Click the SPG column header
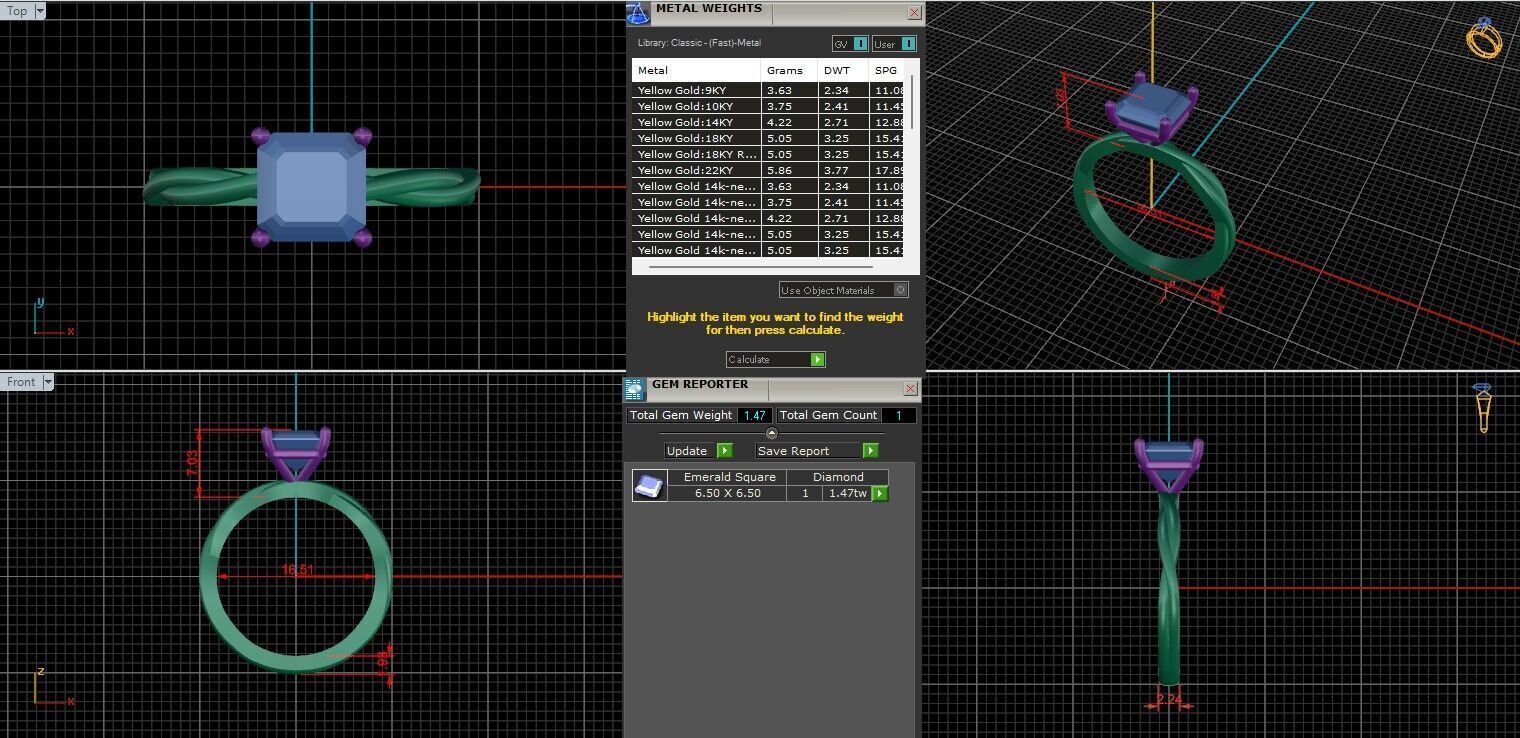The image size is (1520, 738). click(886, 71)
